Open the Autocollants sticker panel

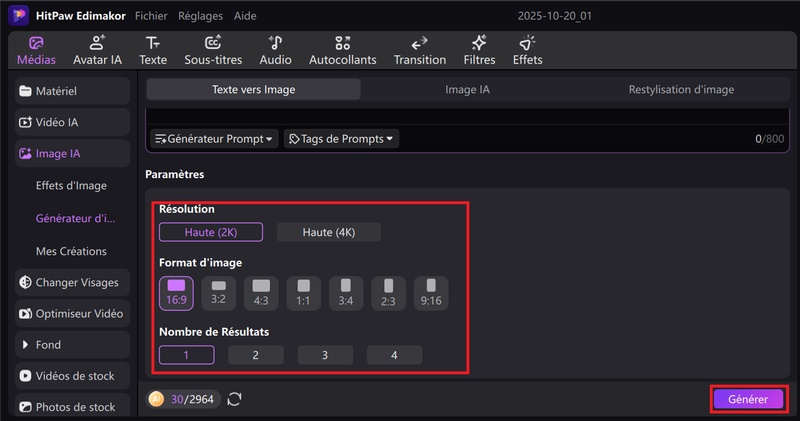click(x=342, y=50)
